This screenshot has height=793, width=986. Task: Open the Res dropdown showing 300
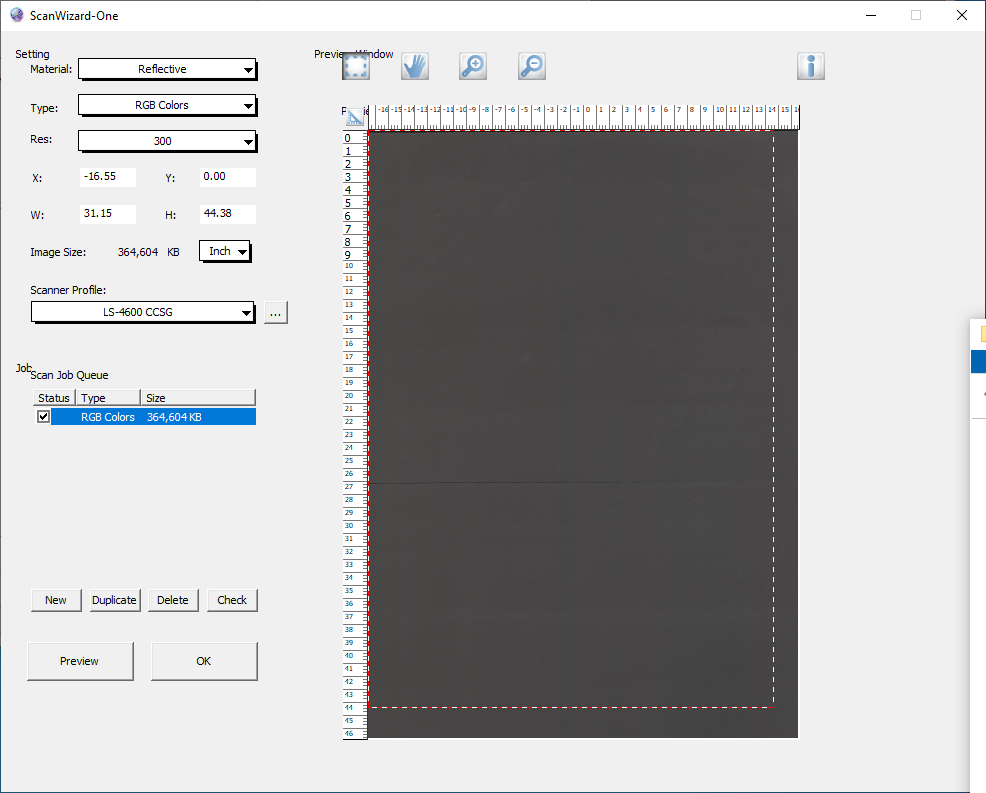(x=167, y=141)
